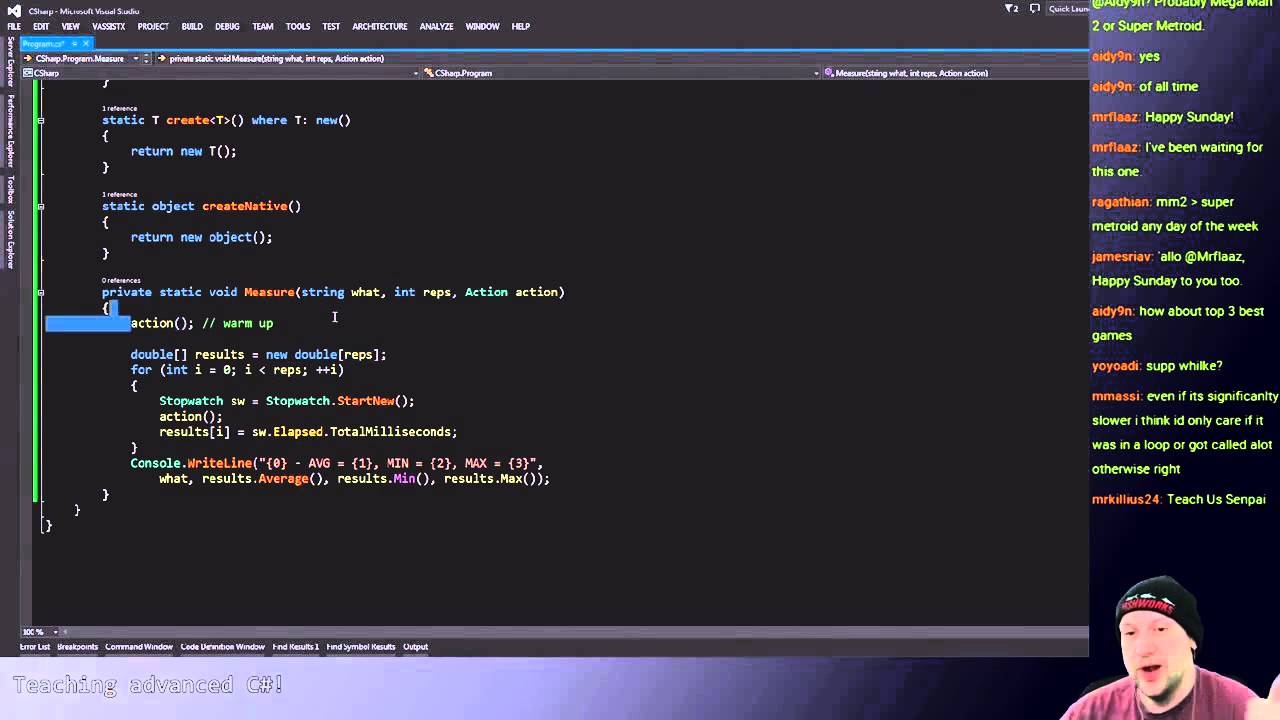Open the BUILD menu
Image resolution: width=1280 pixels, height=720 pixels.
(x=192, y=26)
